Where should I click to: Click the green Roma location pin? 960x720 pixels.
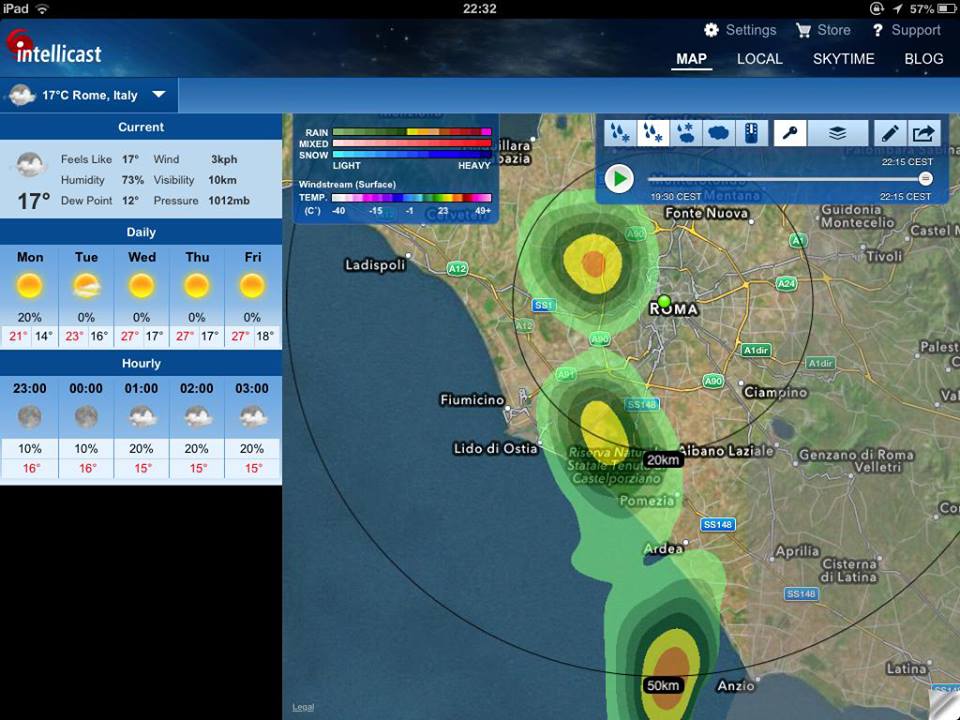[664, 301]
